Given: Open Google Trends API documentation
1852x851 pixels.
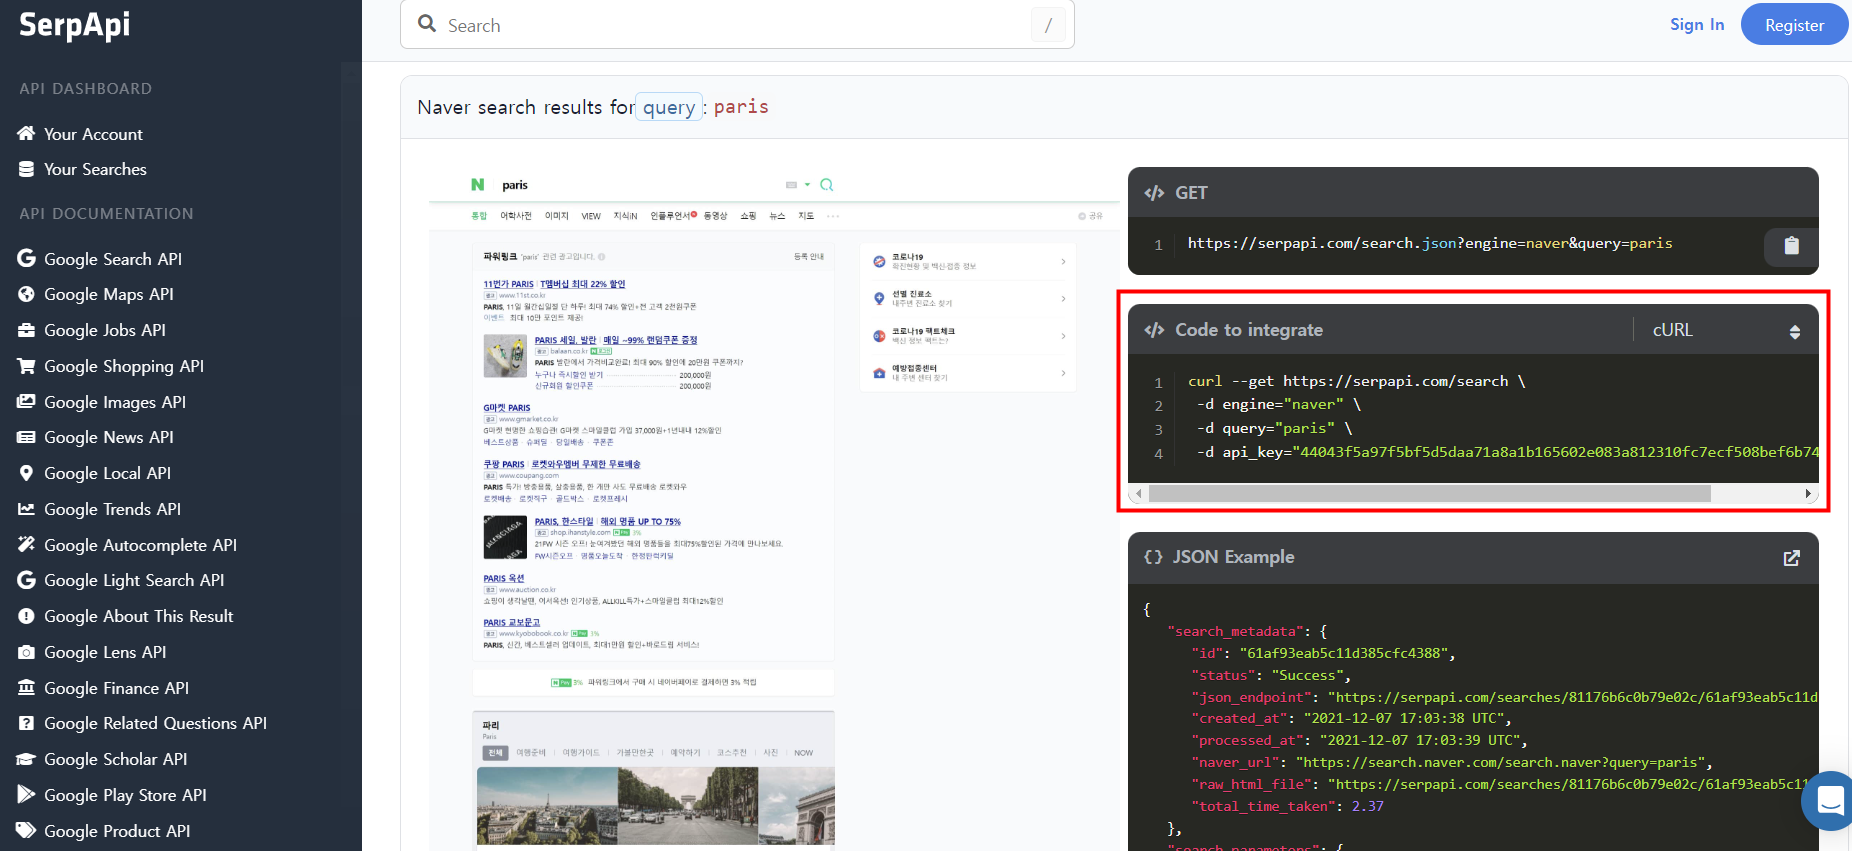Looking at the screenshot, I should pyautogui.click(x=113, y=509).
